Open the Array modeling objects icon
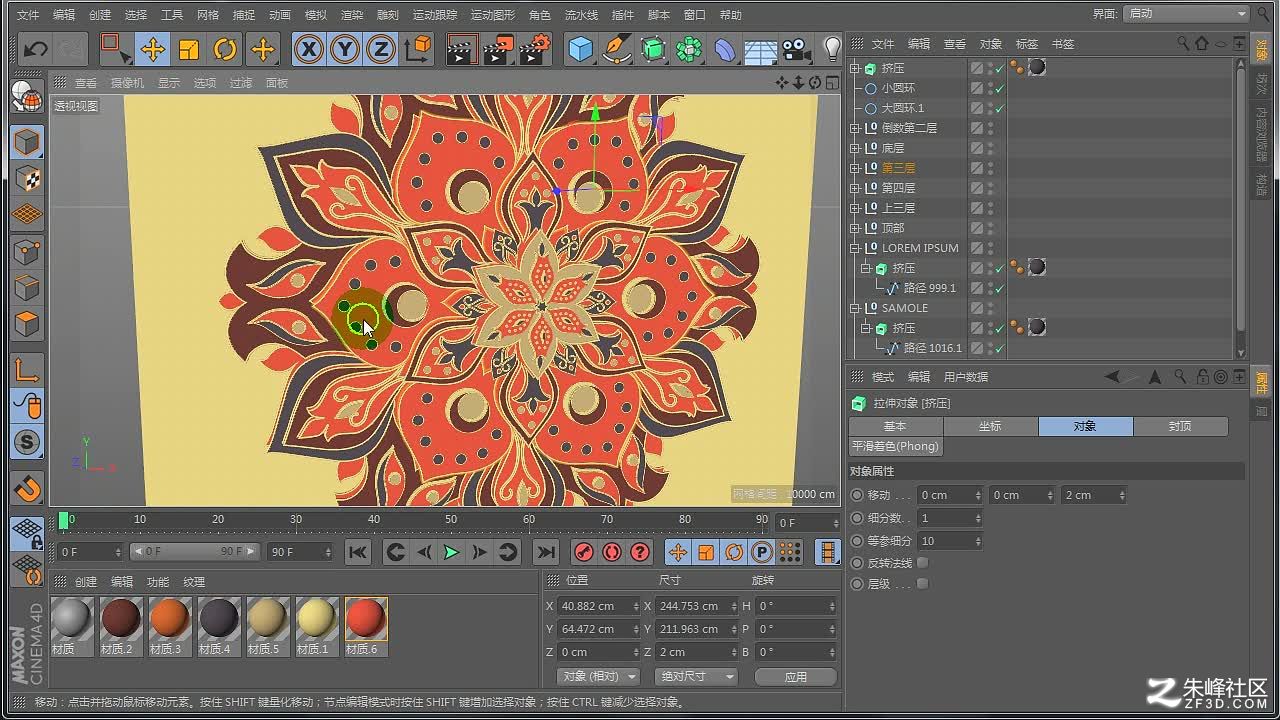This screenshot has height=720, width=1280. [x=689, y=49]
